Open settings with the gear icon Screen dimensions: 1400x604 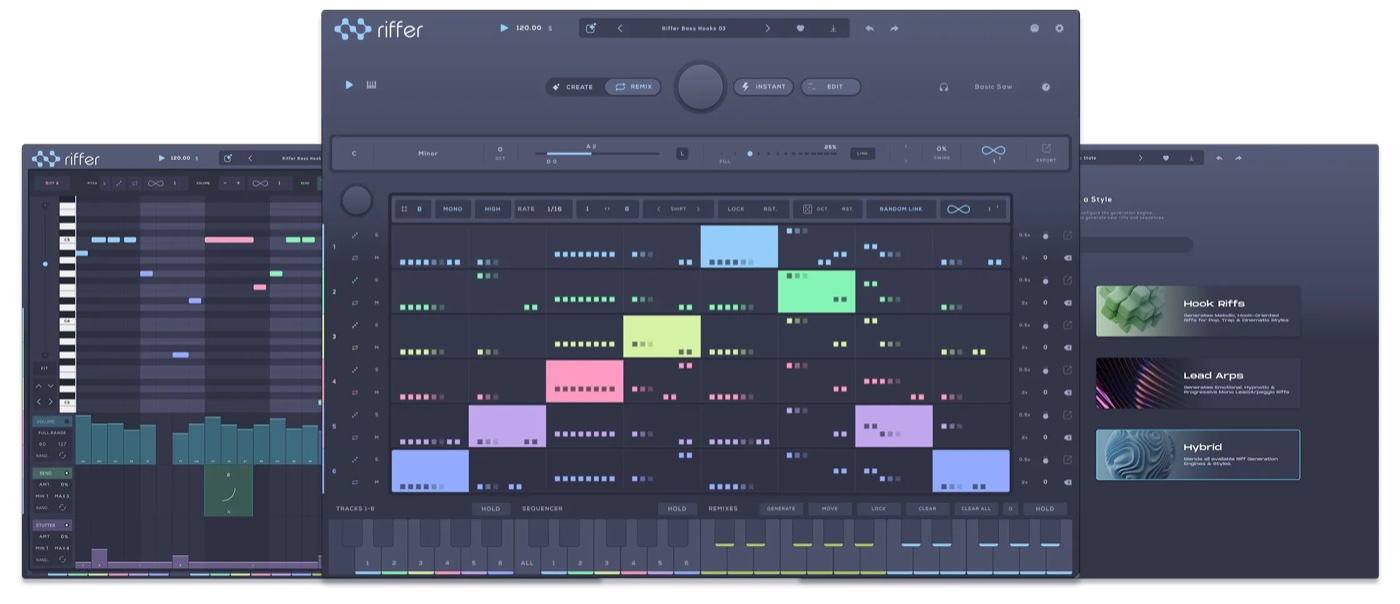click(x=1060, y=28)
